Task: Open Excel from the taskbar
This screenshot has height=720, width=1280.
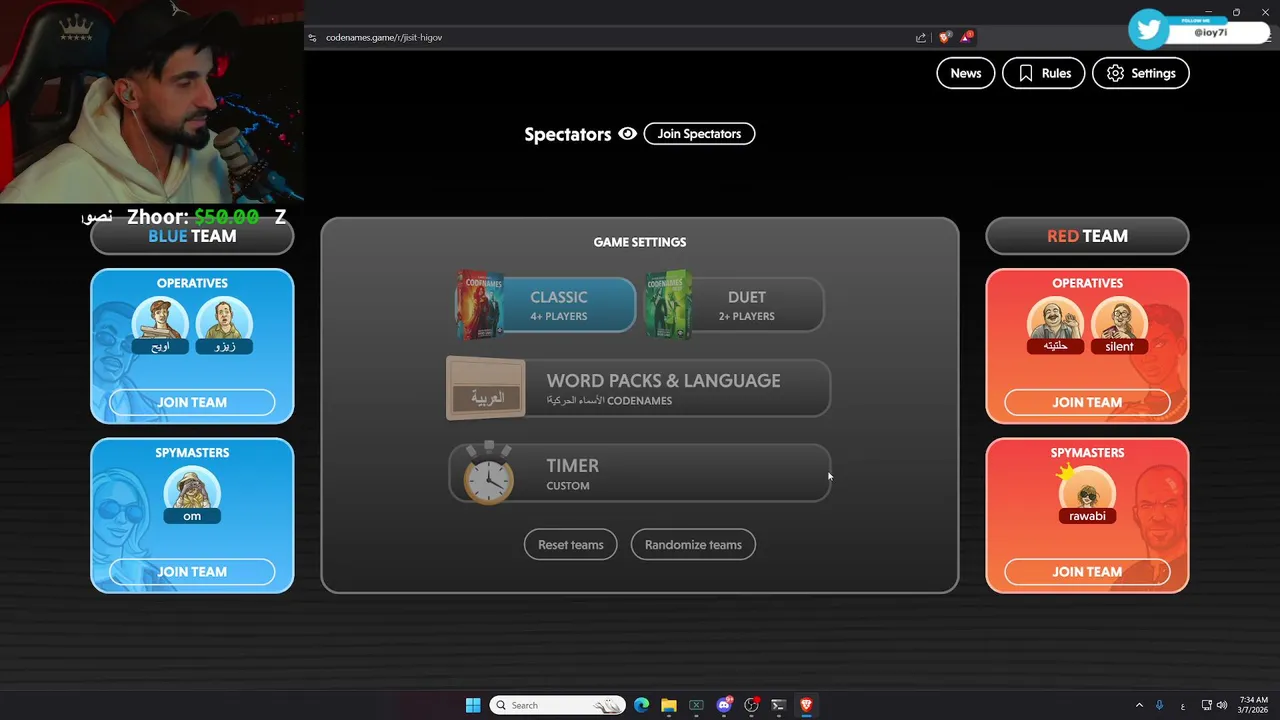Action: pyautogui.click(x=696, y=705)
